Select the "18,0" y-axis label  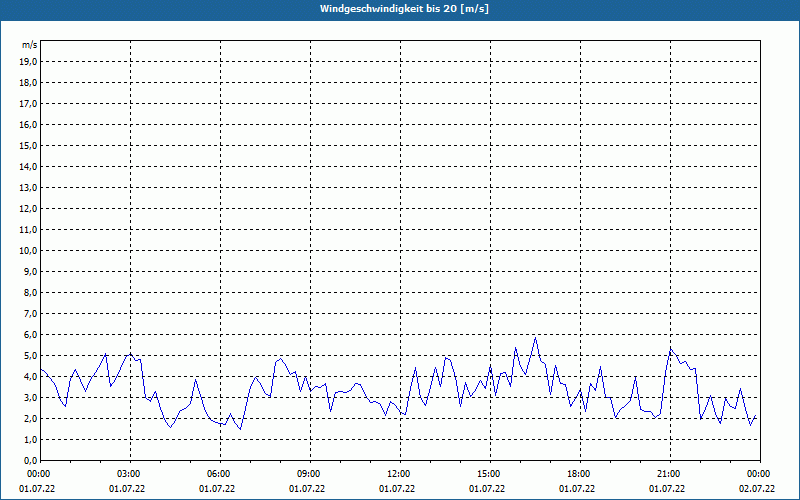coord(28,83)
